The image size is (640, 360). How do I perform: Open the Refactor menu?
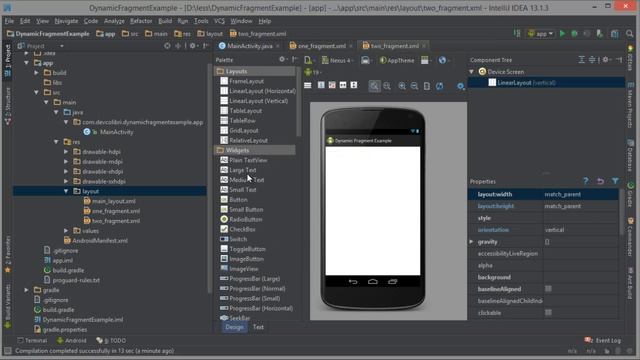[x=141, y=21]
